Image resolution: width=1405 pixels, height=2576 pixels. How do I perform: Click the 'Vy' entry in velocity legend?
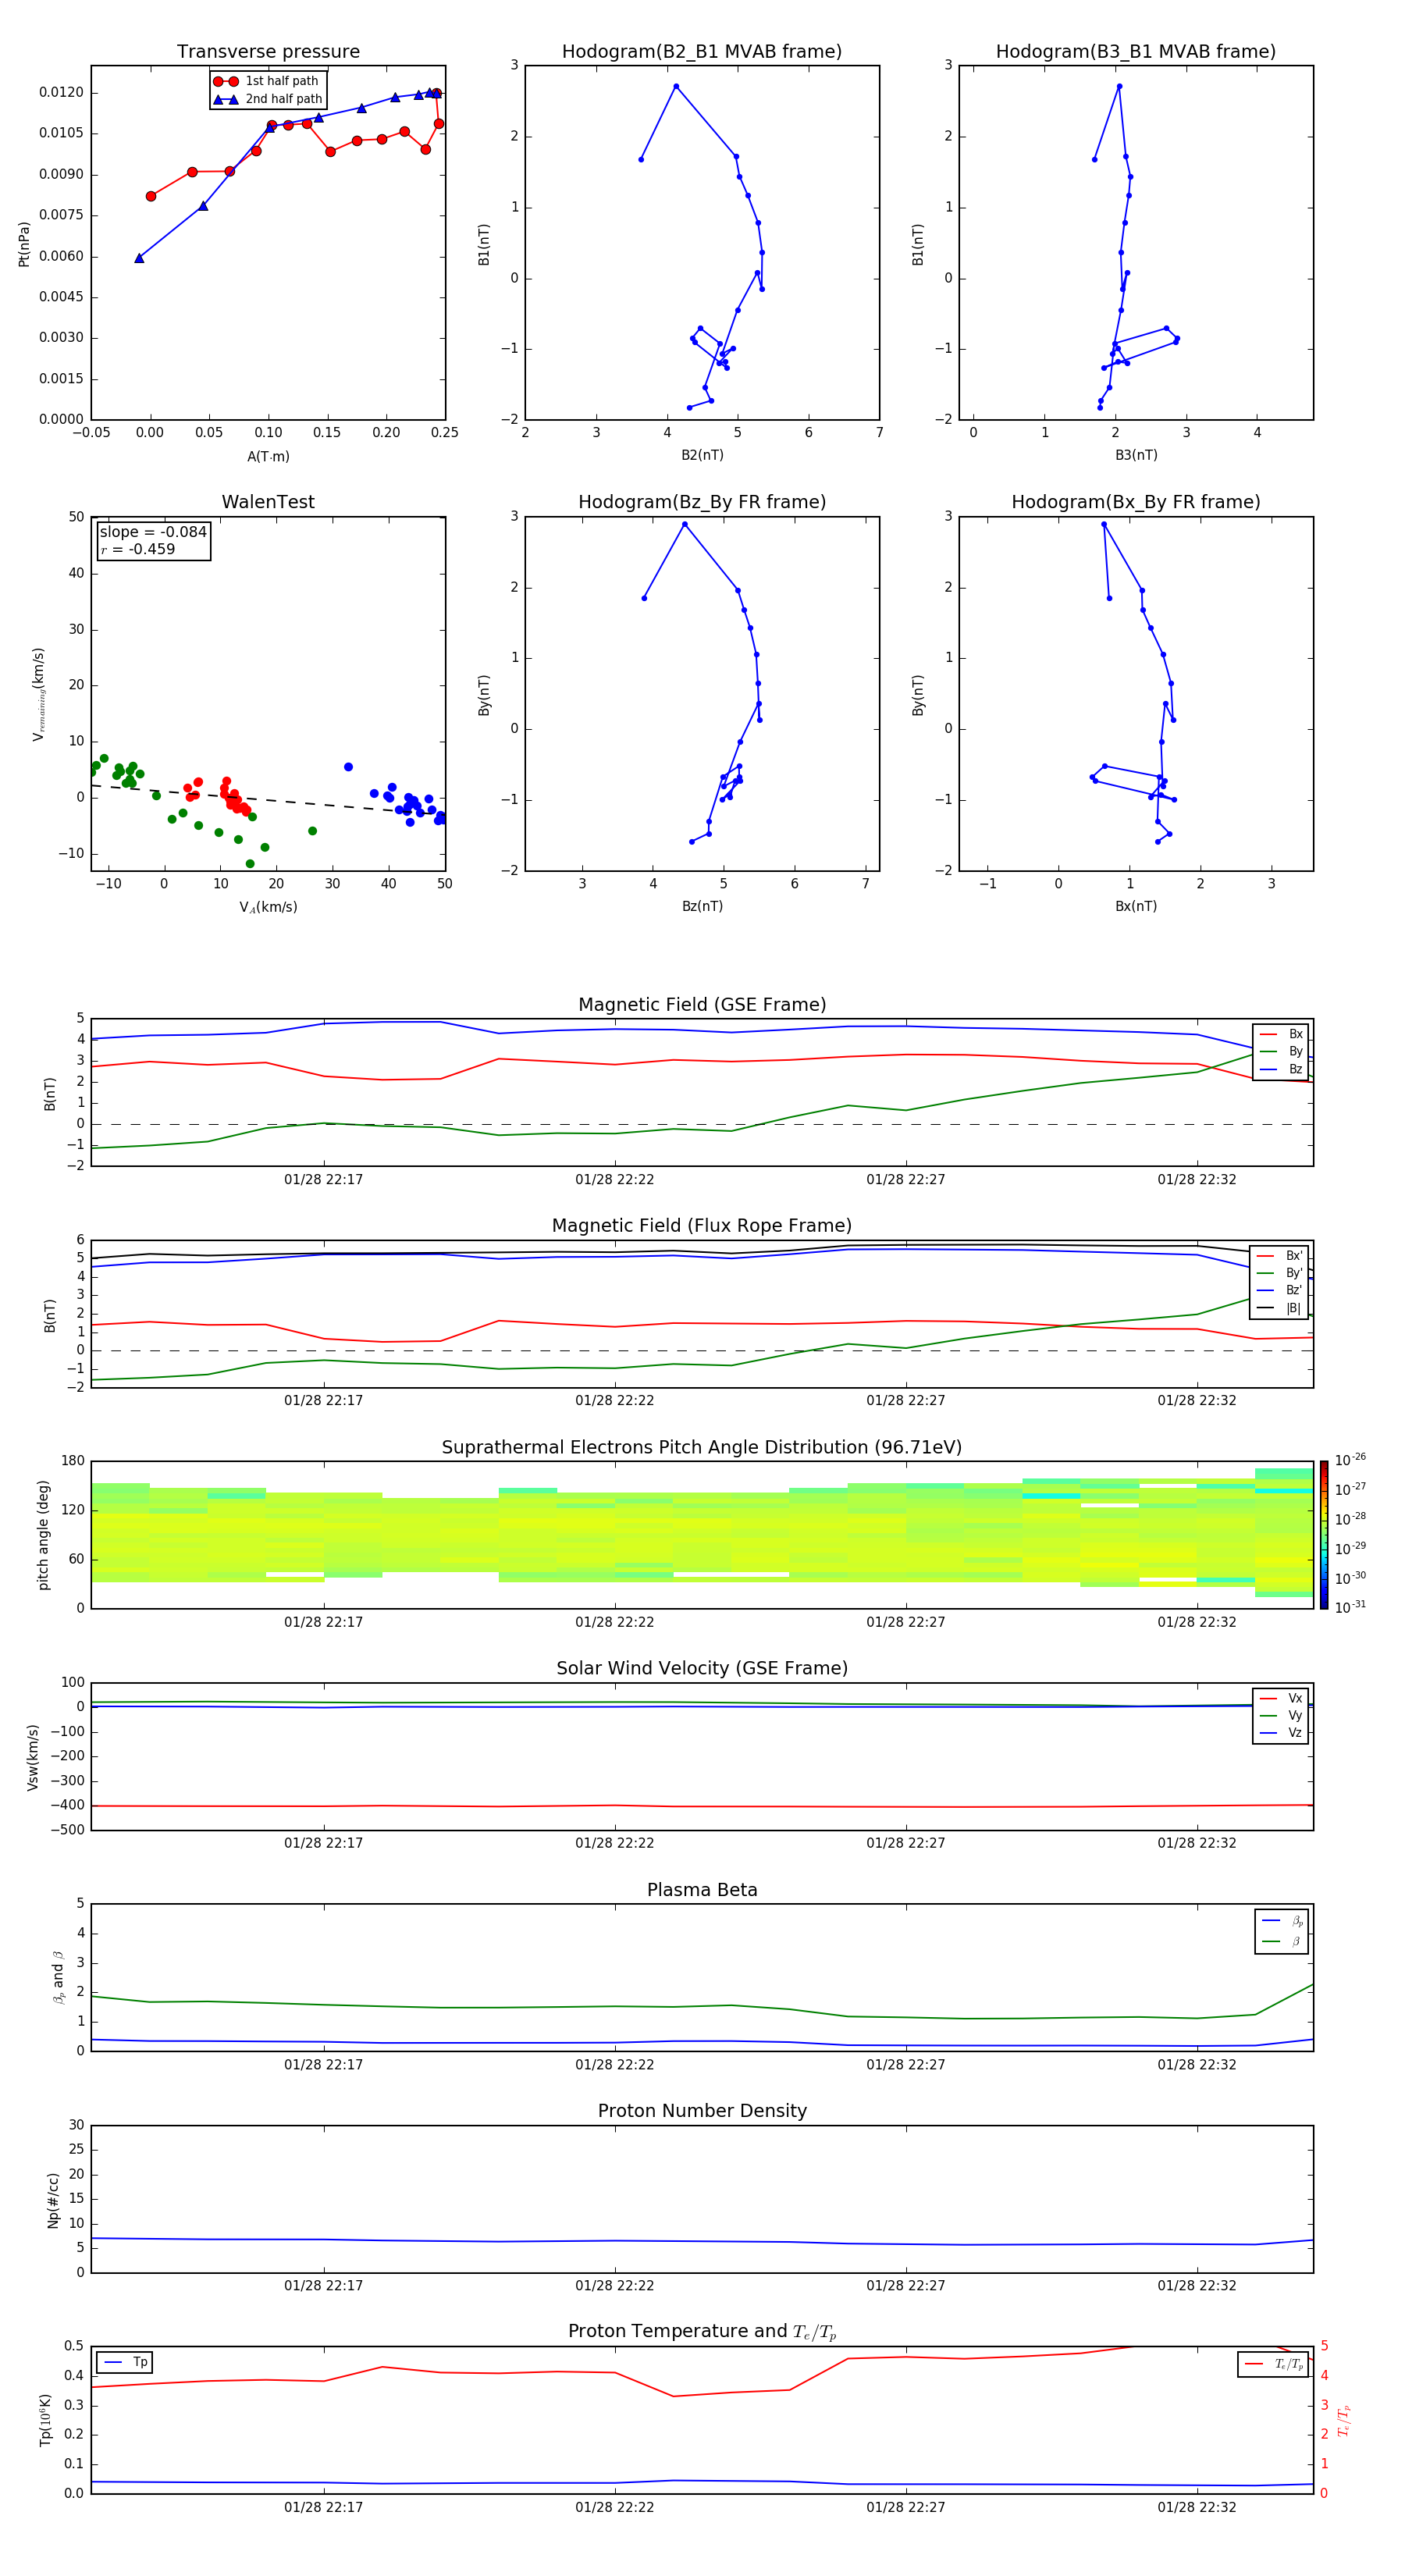click(1281, 1715)
